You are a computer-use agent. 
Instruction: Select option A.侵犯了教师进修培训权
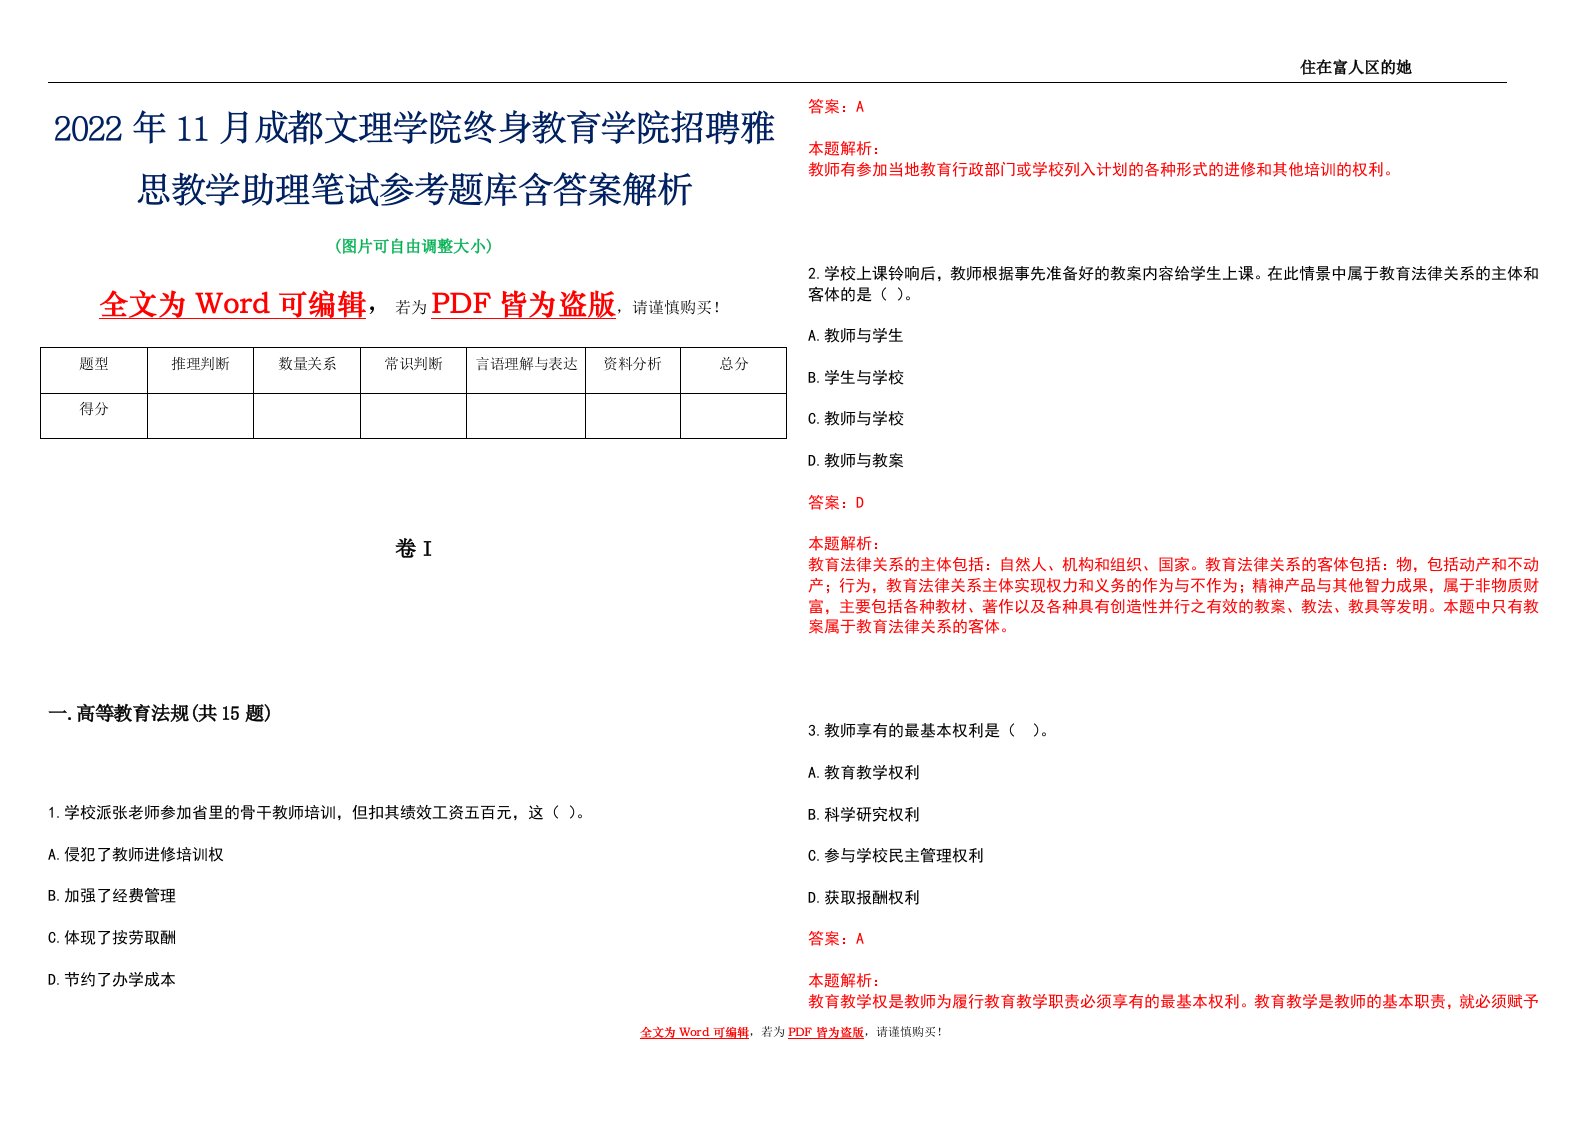[x=136, y=854]
